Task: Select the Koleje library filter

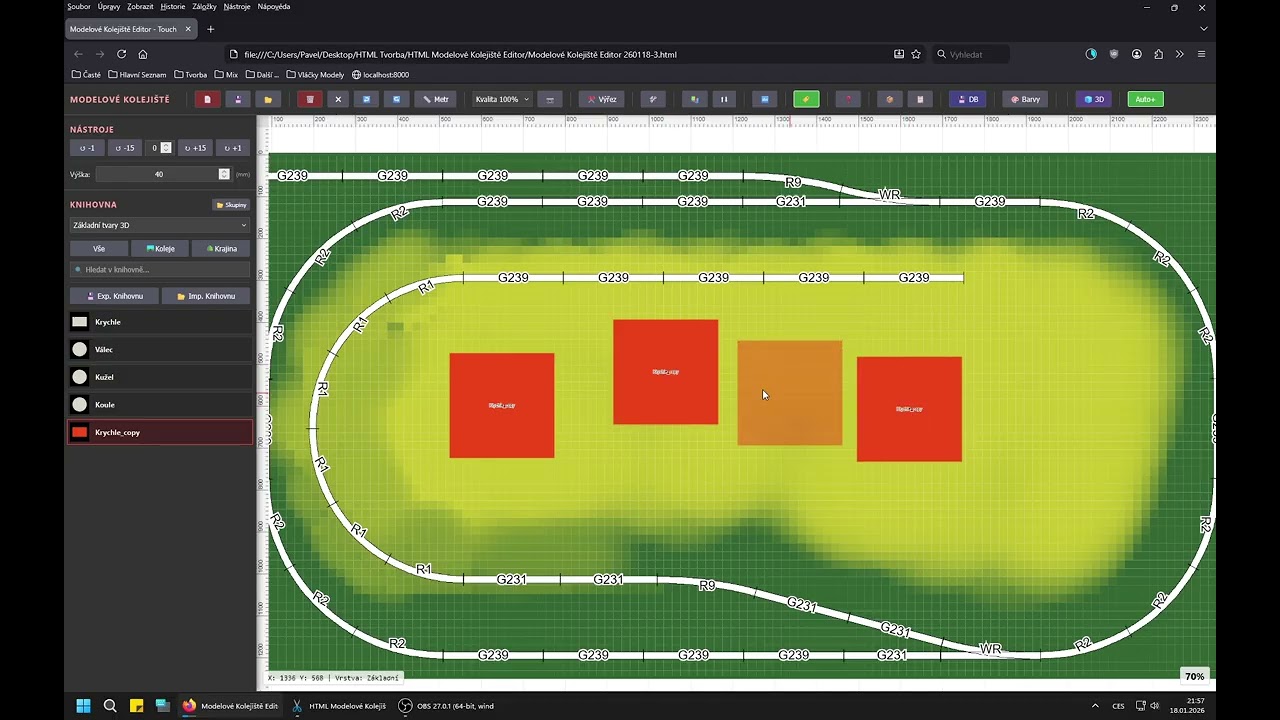Action: coord(160,249)
